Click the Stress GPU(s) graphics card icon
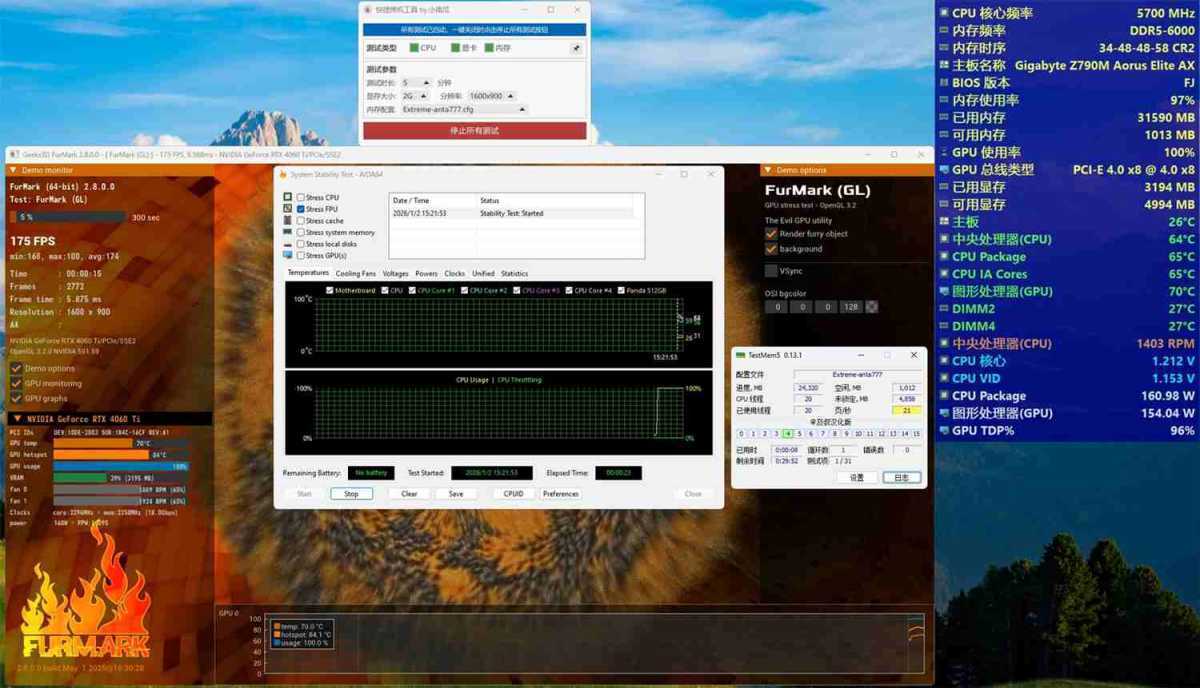This screenshot has height=688, width=1200. click(289, 253)
